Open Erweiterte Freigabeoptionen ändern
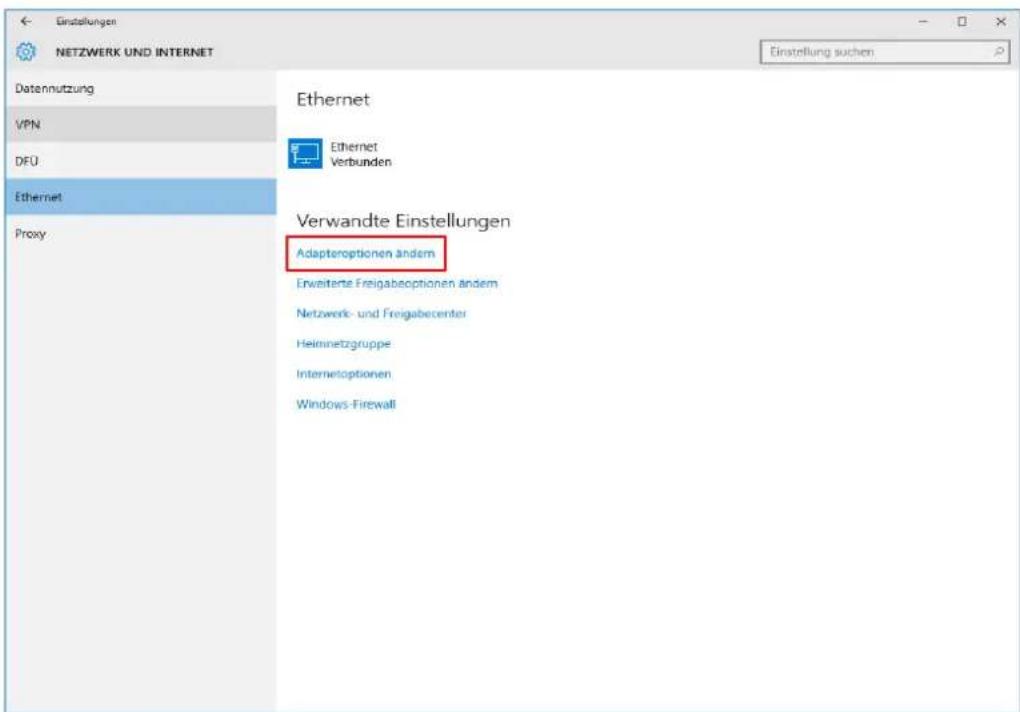 [x=397, y=283]
